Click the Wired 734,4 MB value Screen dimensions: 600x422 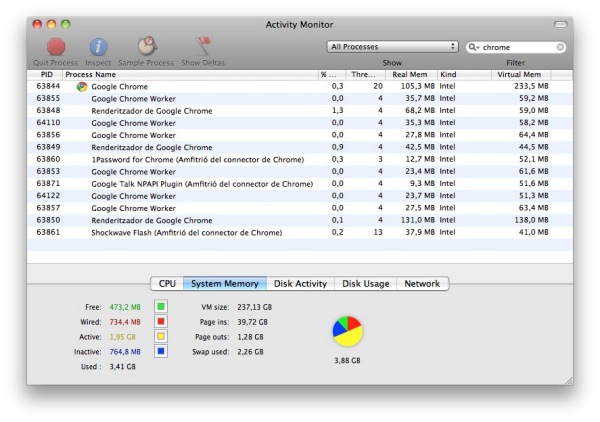pos(125,322)
